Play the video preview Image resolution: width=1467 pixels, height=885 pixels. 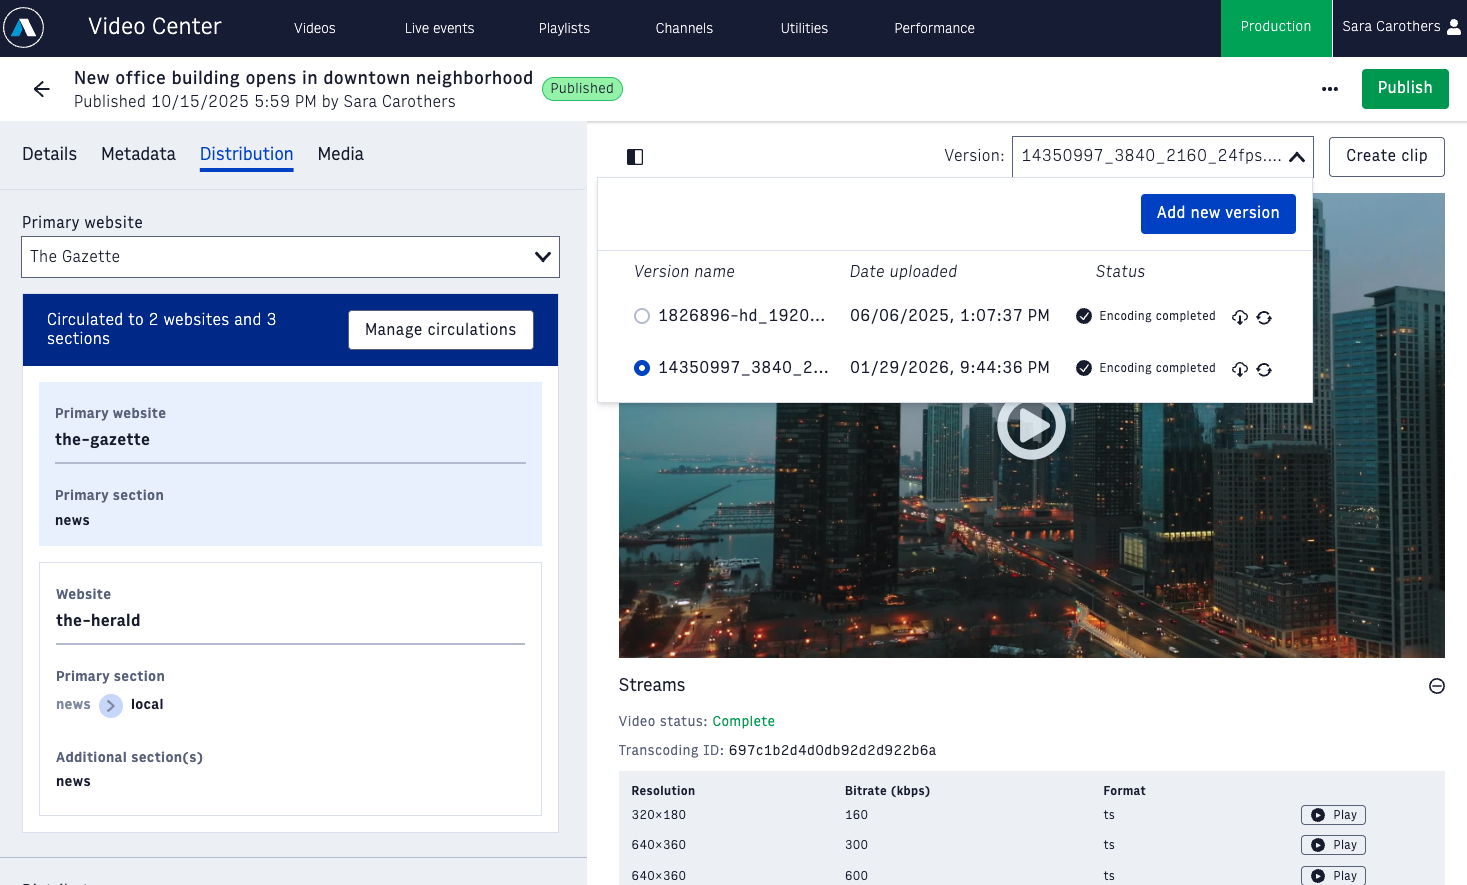1031,426
